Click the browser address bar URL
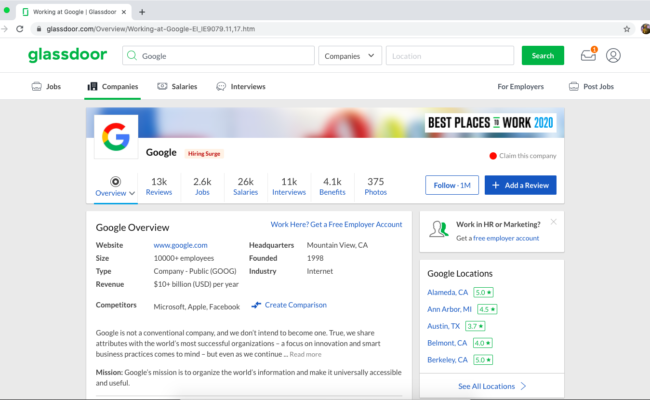Image resolution: width=650 pixels, height=400 pixels. pos(150,29)
